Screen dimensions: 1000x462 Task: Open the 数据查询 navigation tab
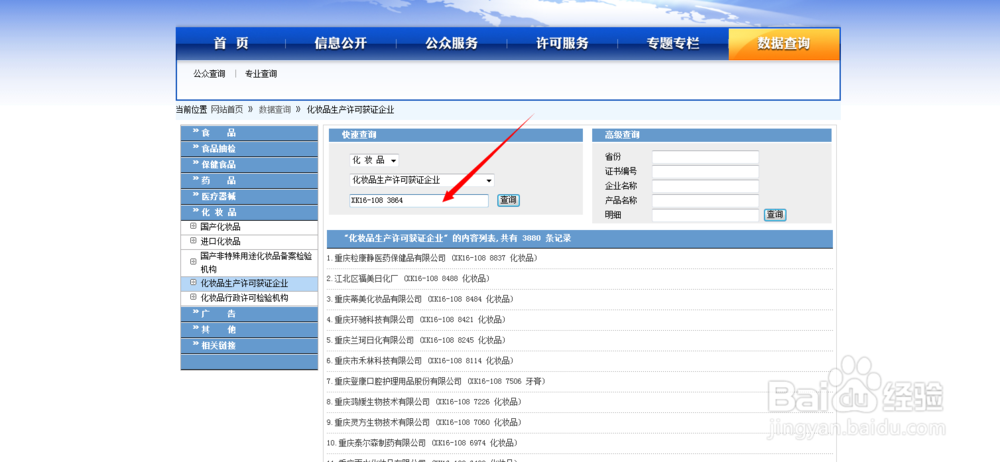click(784, 44)
